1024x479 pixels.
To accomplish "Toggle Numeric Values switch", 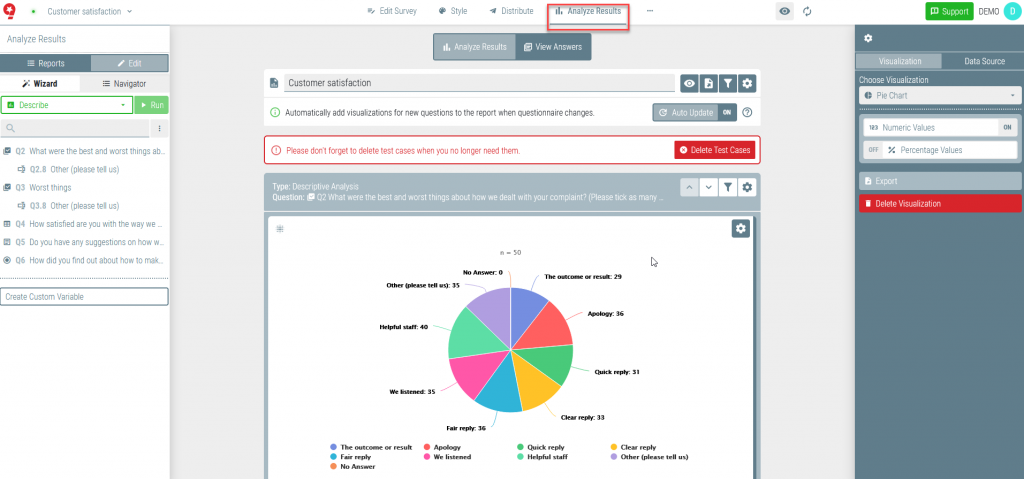I will (1007, 128).
